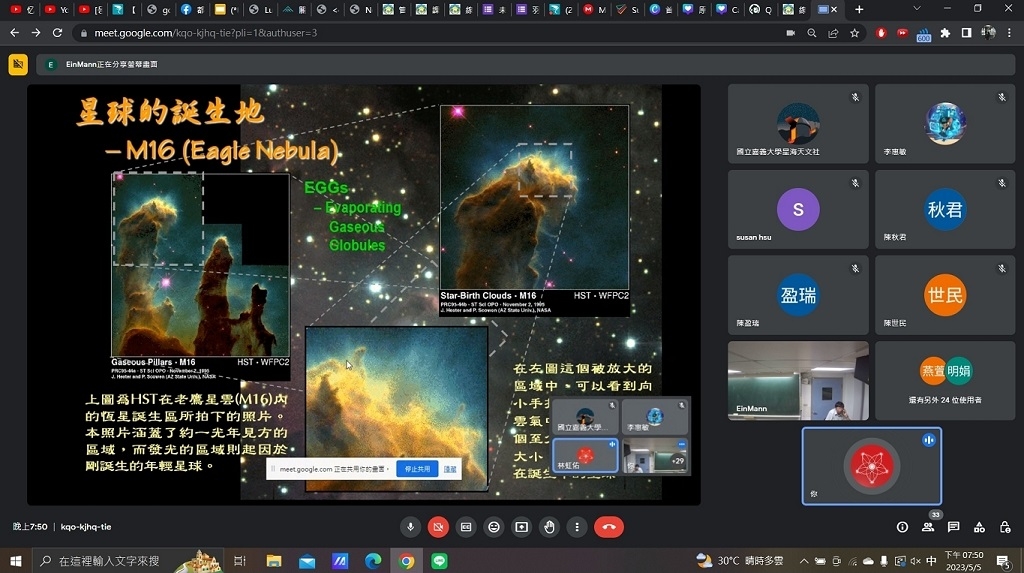This screenshot has width=1024, height=573.
Task: Open the Activities panel icon
Action: (x=979, y=527)
